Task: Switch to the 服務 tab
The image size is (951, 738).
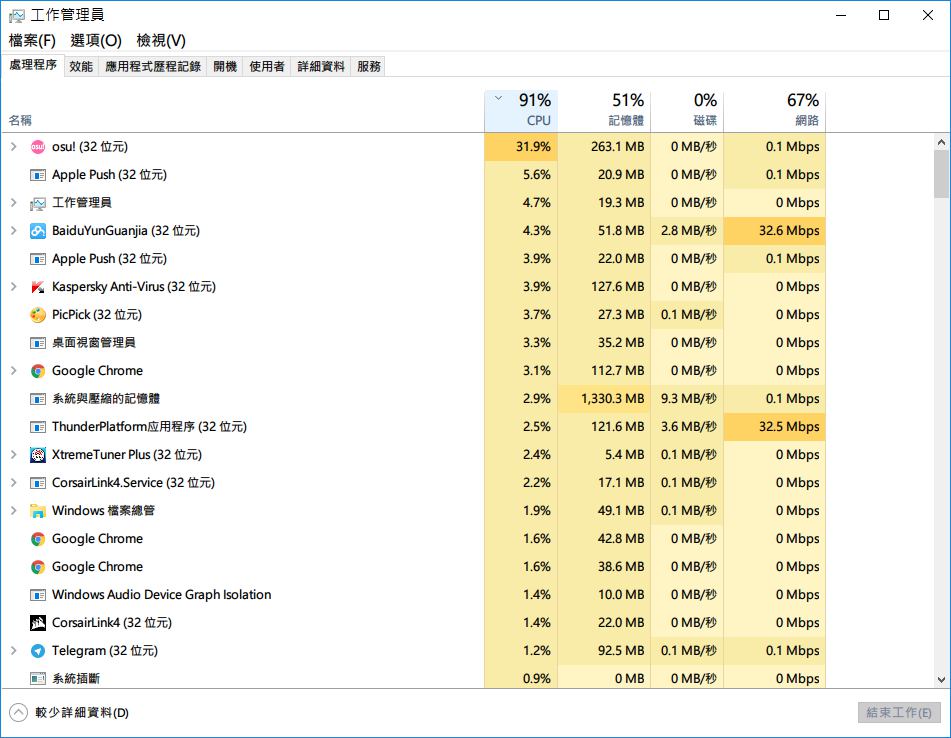Action: click(369, 66)
